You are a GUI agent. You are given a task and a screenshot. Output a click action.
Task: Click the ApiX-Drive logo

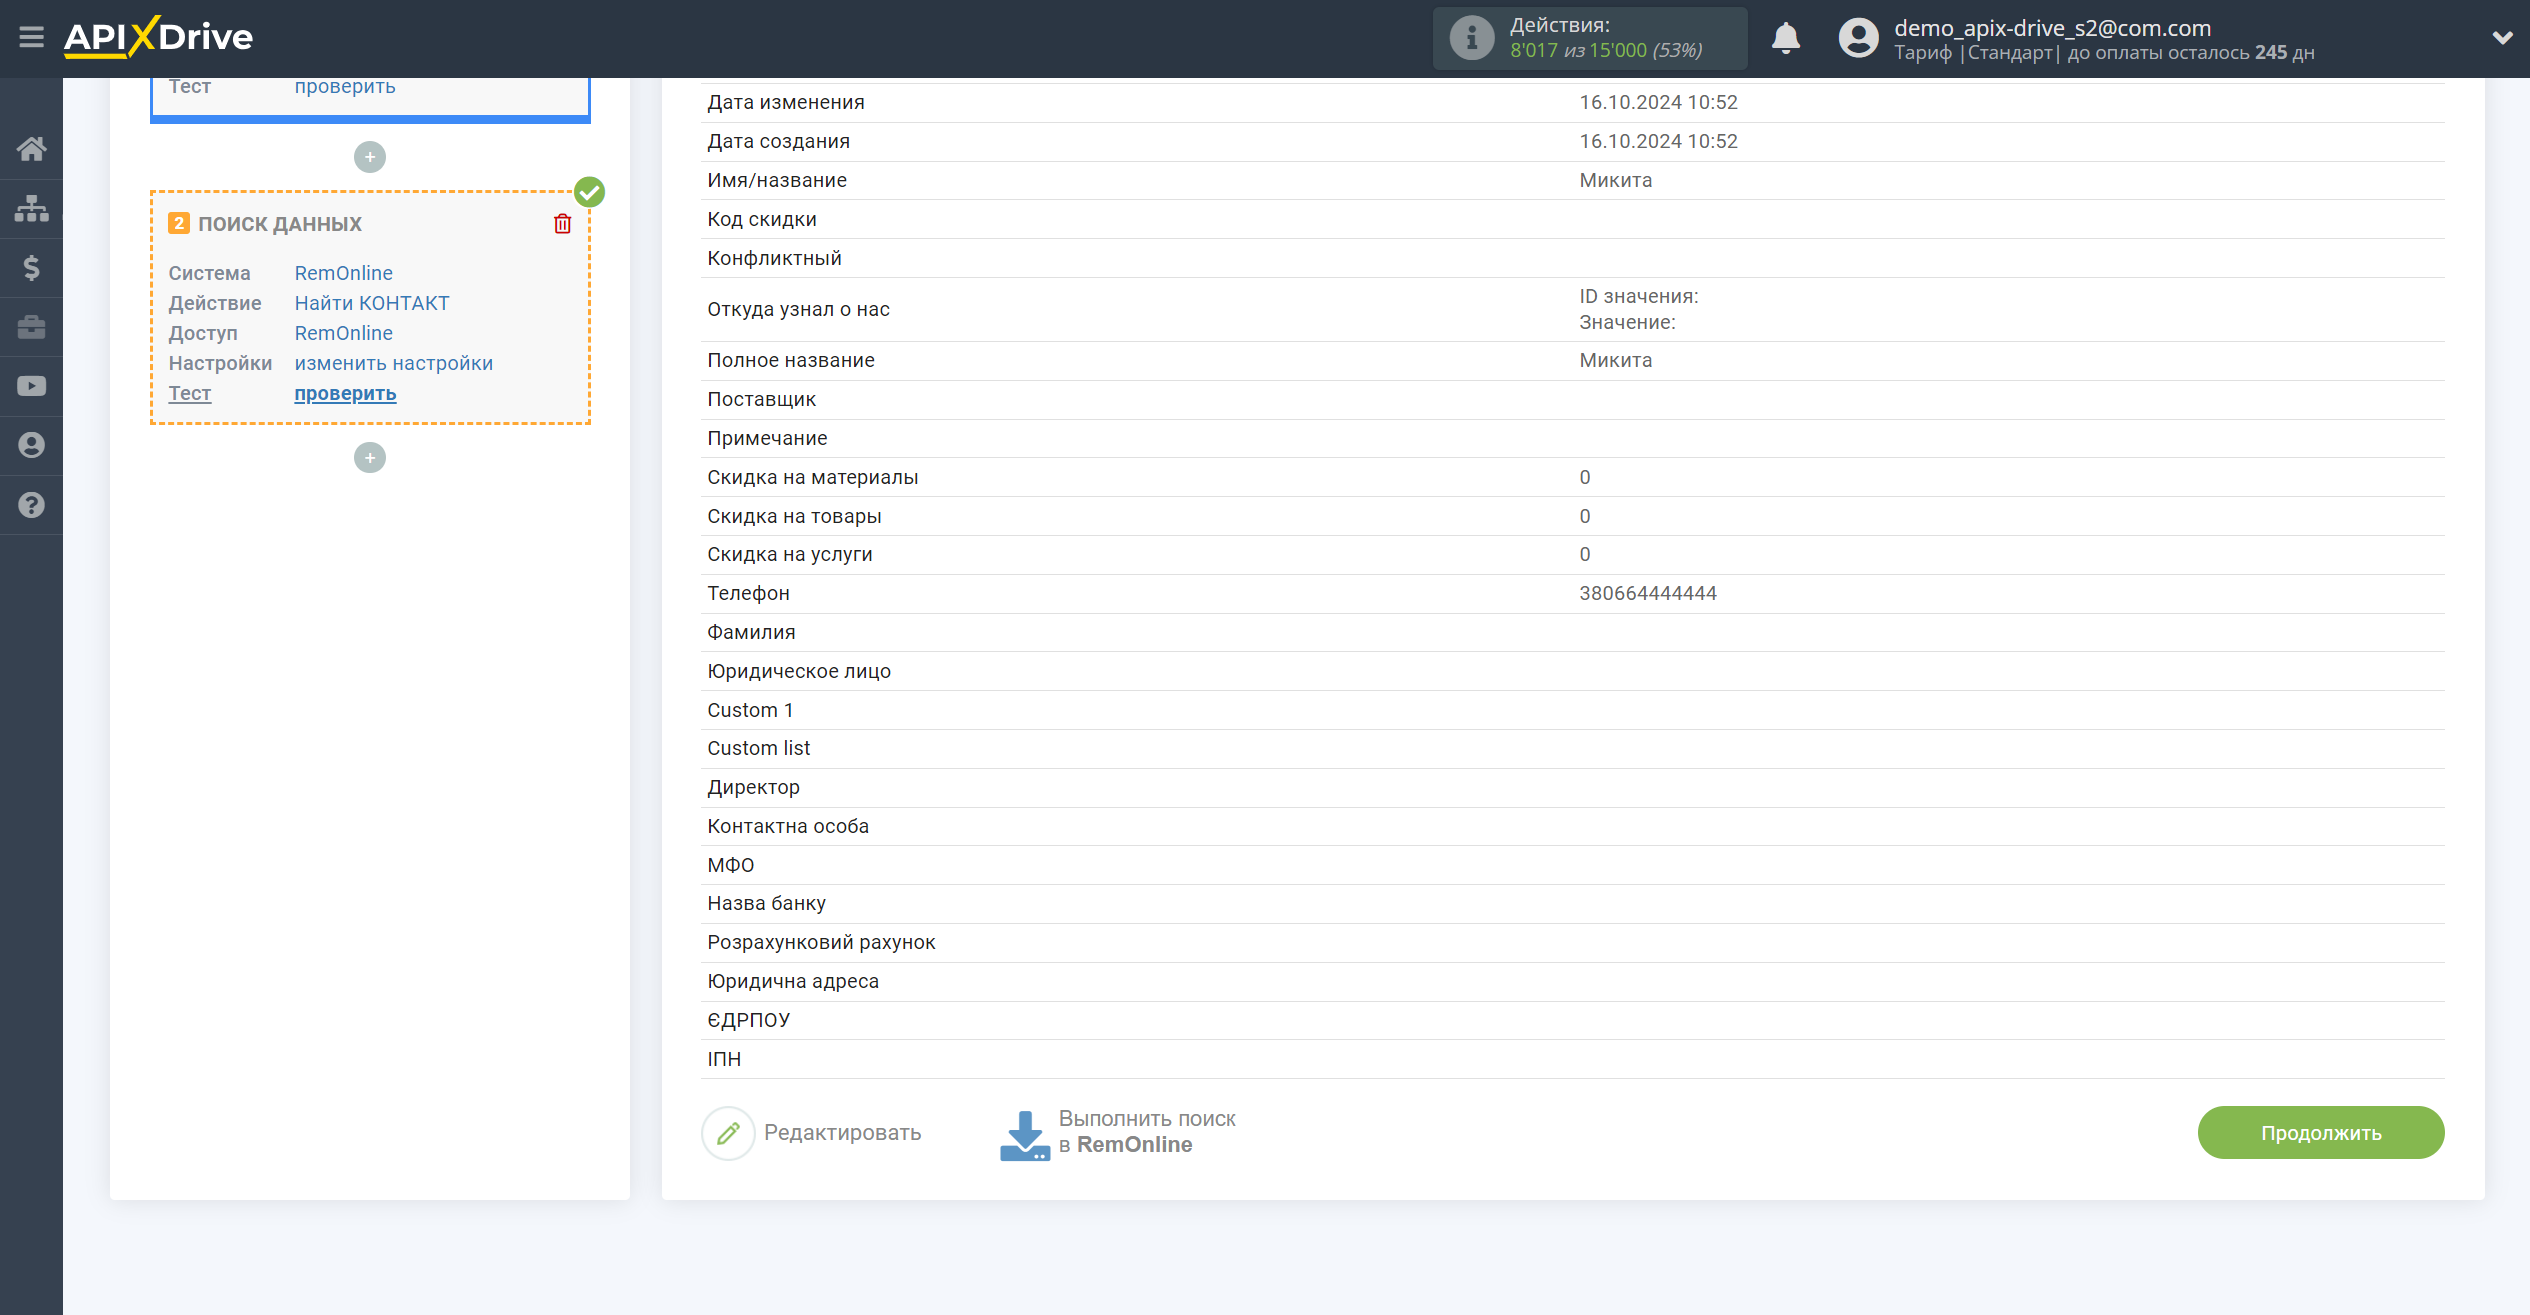[158, 37]
